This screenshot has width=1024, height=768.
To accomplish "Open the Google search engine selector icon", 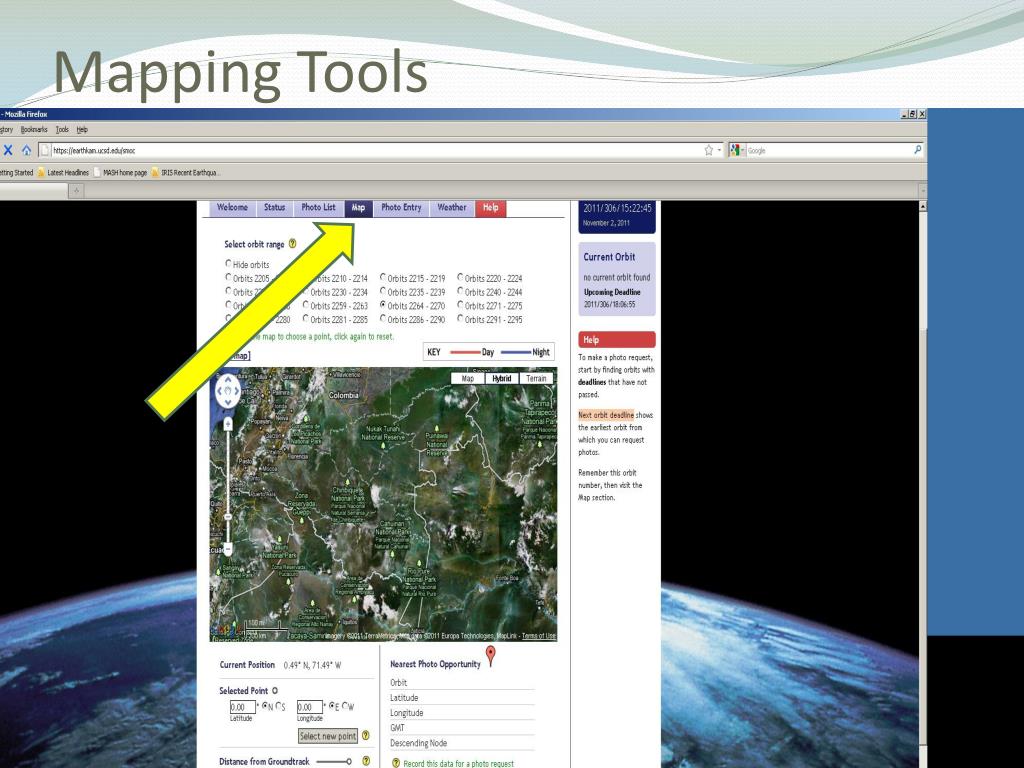I will click(735, 150).
